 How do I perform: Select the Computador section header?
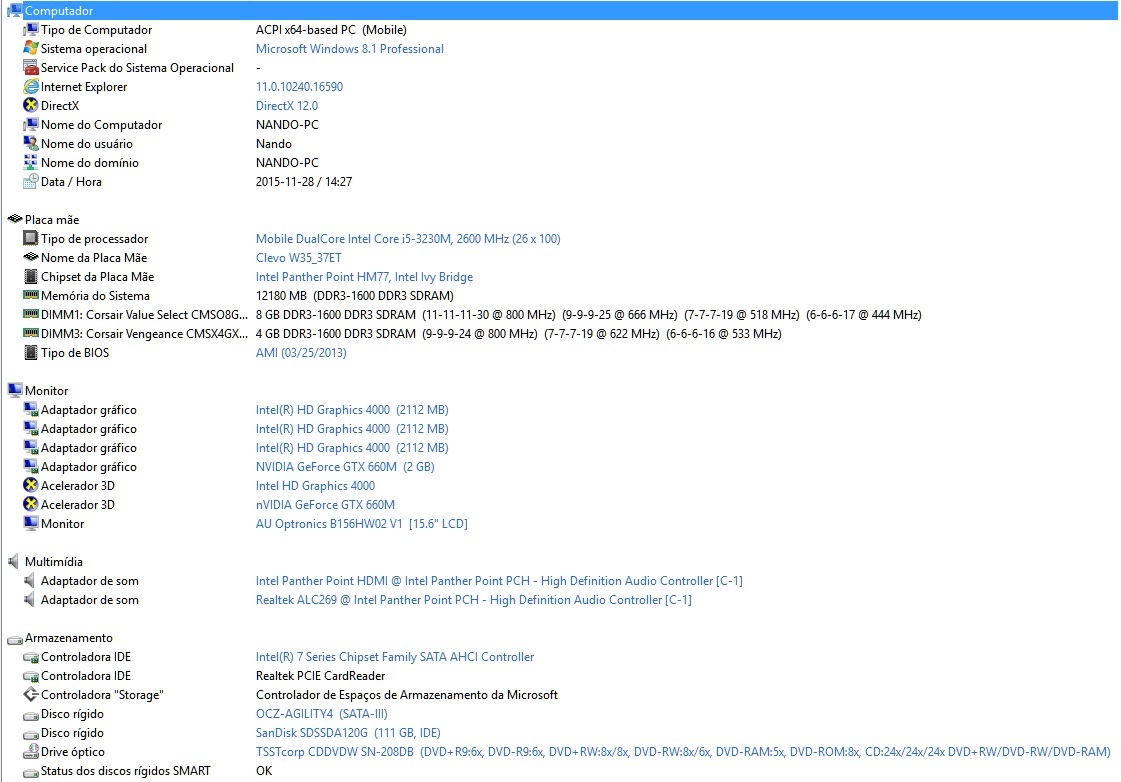point(58,11)
